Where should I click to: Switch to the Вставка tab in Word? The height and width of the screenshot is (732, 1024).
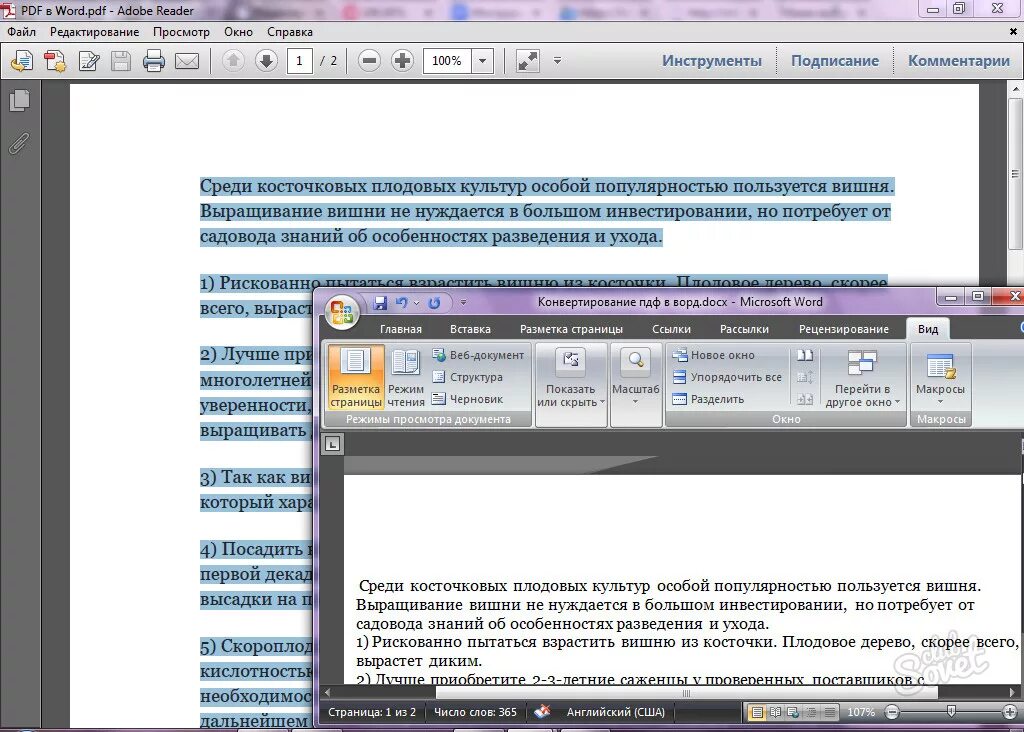click(470, 329)
